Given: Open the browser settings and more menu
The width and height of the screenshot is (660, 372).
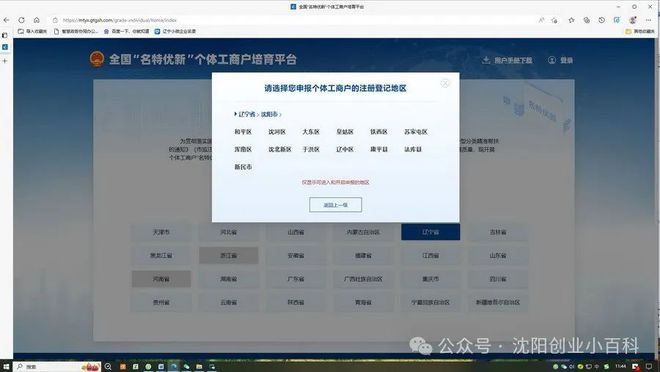Looking at the screenshot, I should (648, 20).
